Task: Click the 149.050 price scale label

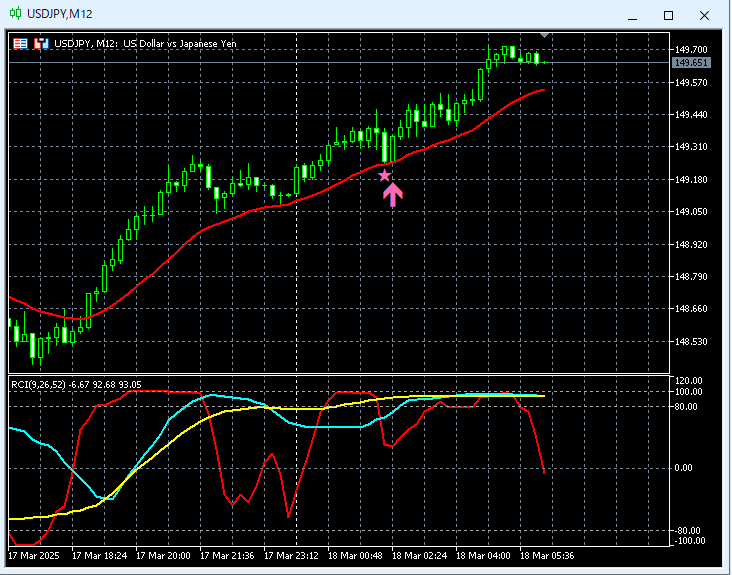Action: [x=691, y=212]
